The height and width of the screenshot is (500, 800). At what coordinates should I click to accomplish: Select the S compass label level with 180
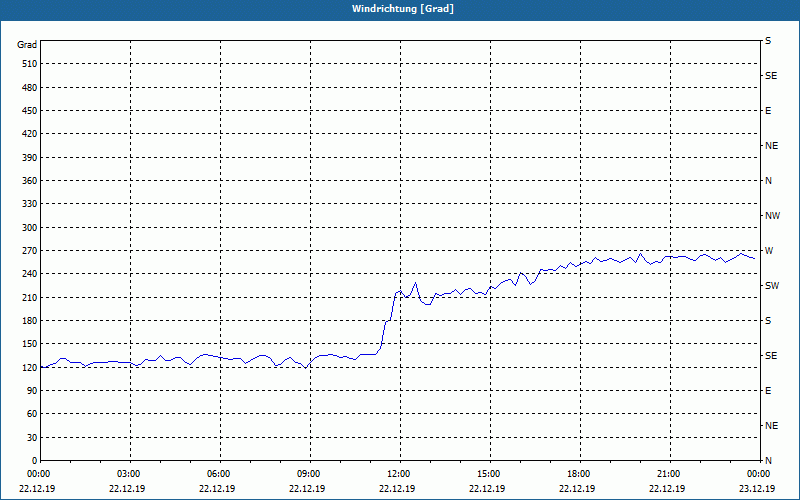(768, 321)
